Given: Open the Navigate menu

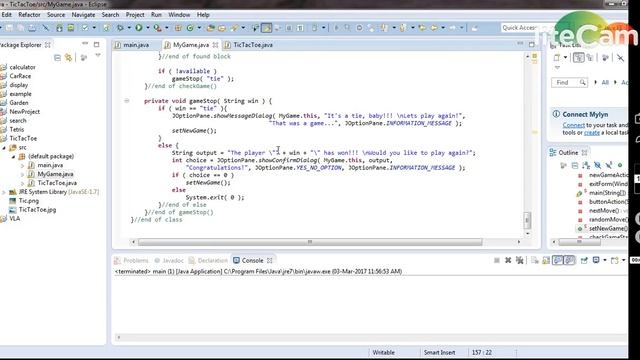Looking at the screenshot, I should pos(83,15).
